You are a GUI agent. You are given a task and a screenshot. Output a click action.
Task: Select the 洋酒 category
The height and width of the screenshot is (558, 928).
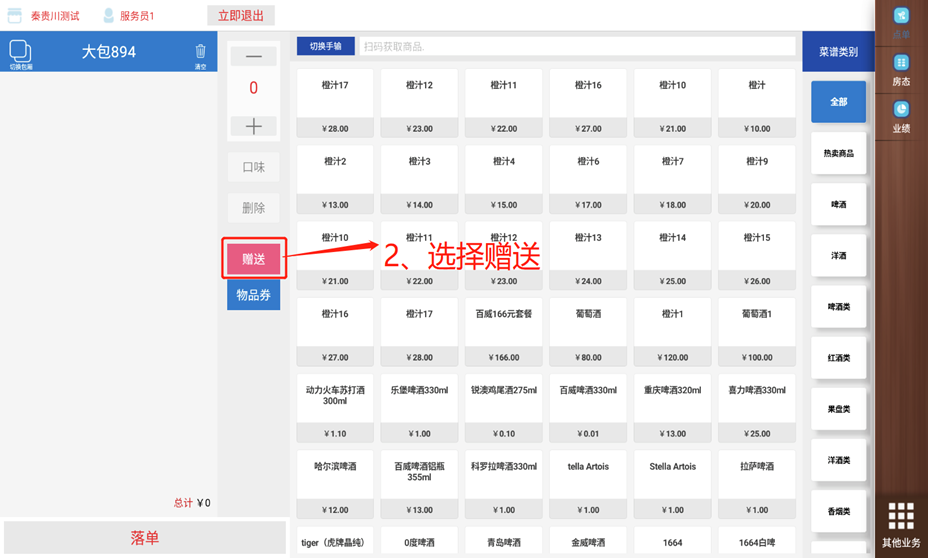838,256
